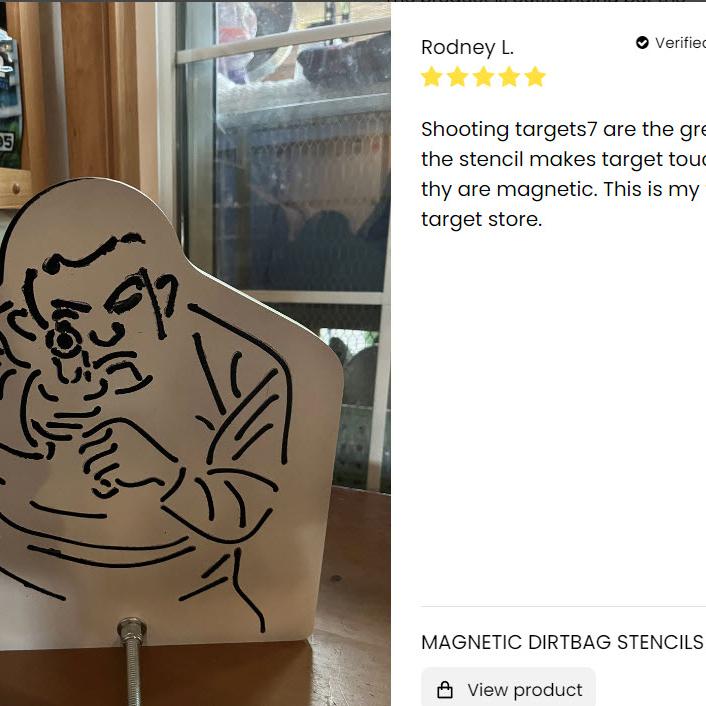Select the fourth yellow rating star
706x706 pixels.
coord(509,77)
